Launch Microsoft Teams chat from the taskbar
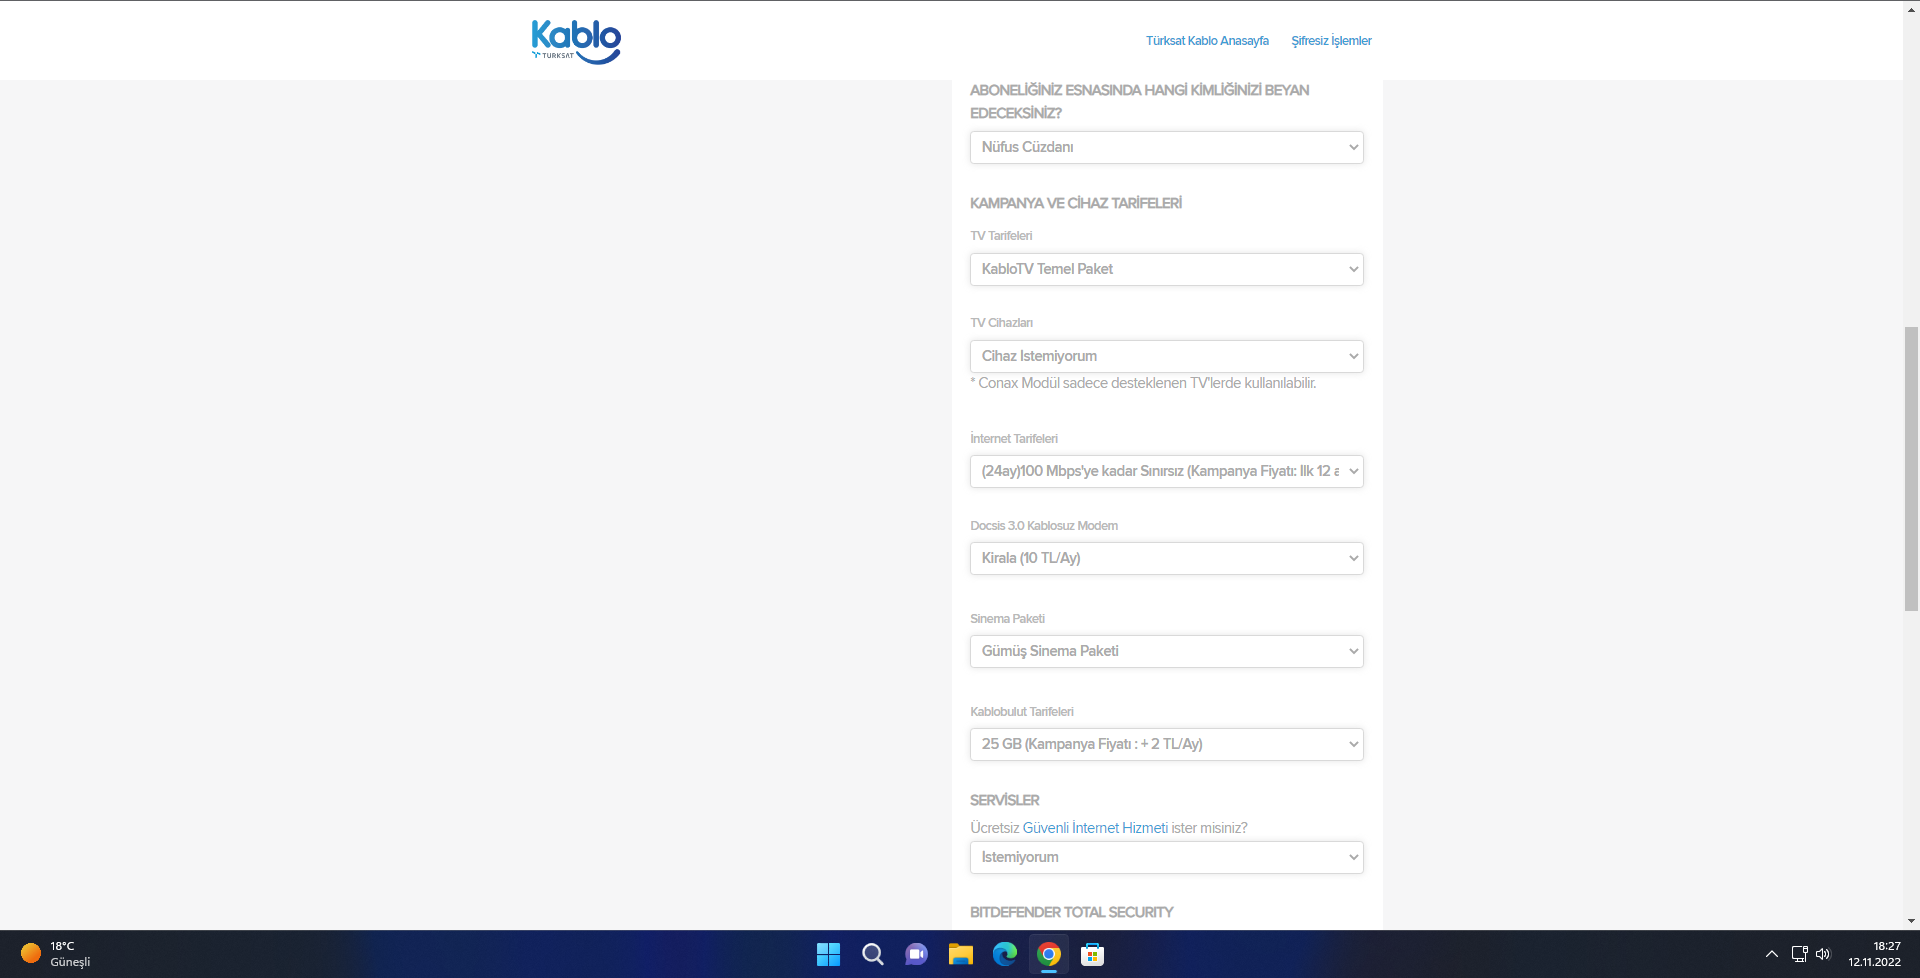 (x=916, y=954)
